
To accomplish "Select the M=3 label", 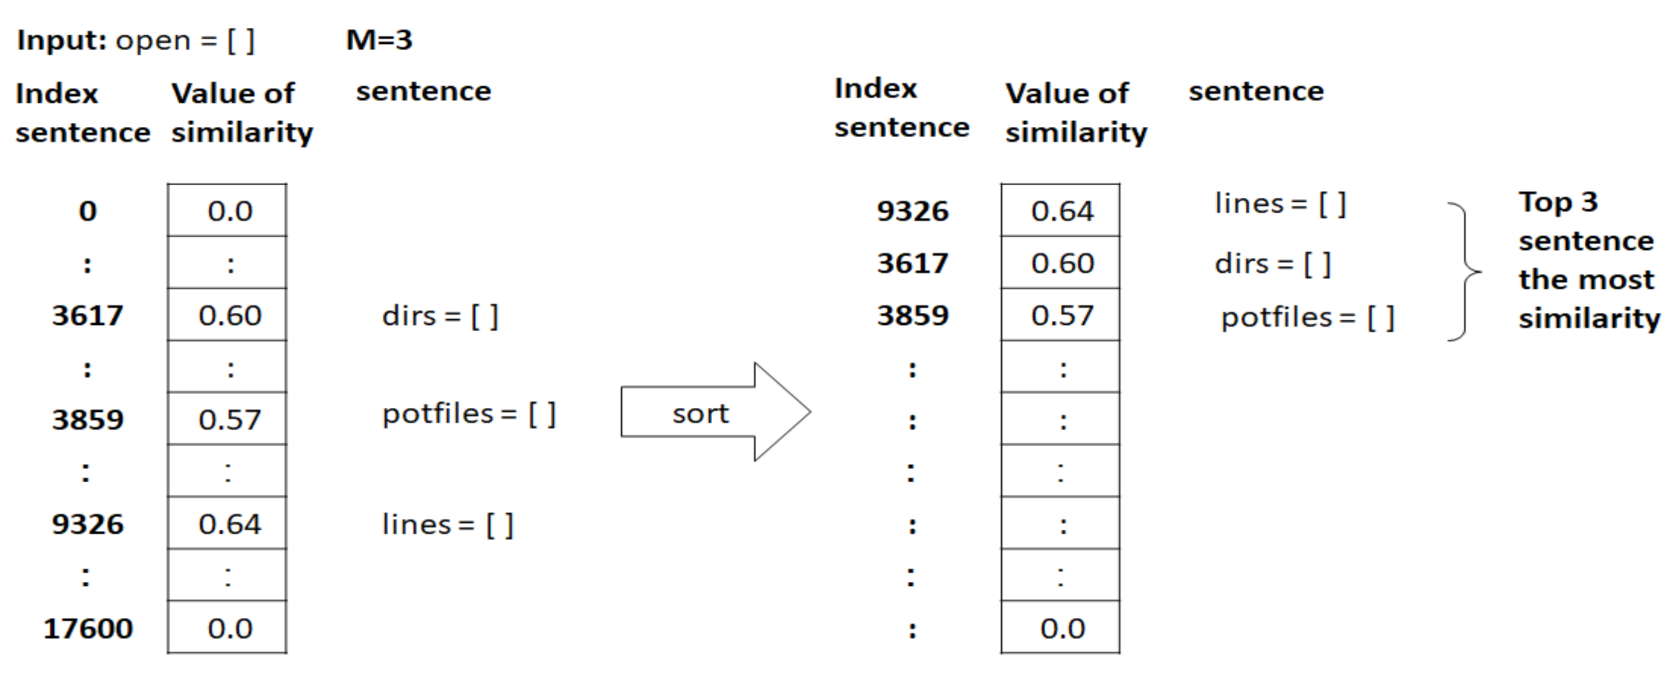I will point(379,40).
